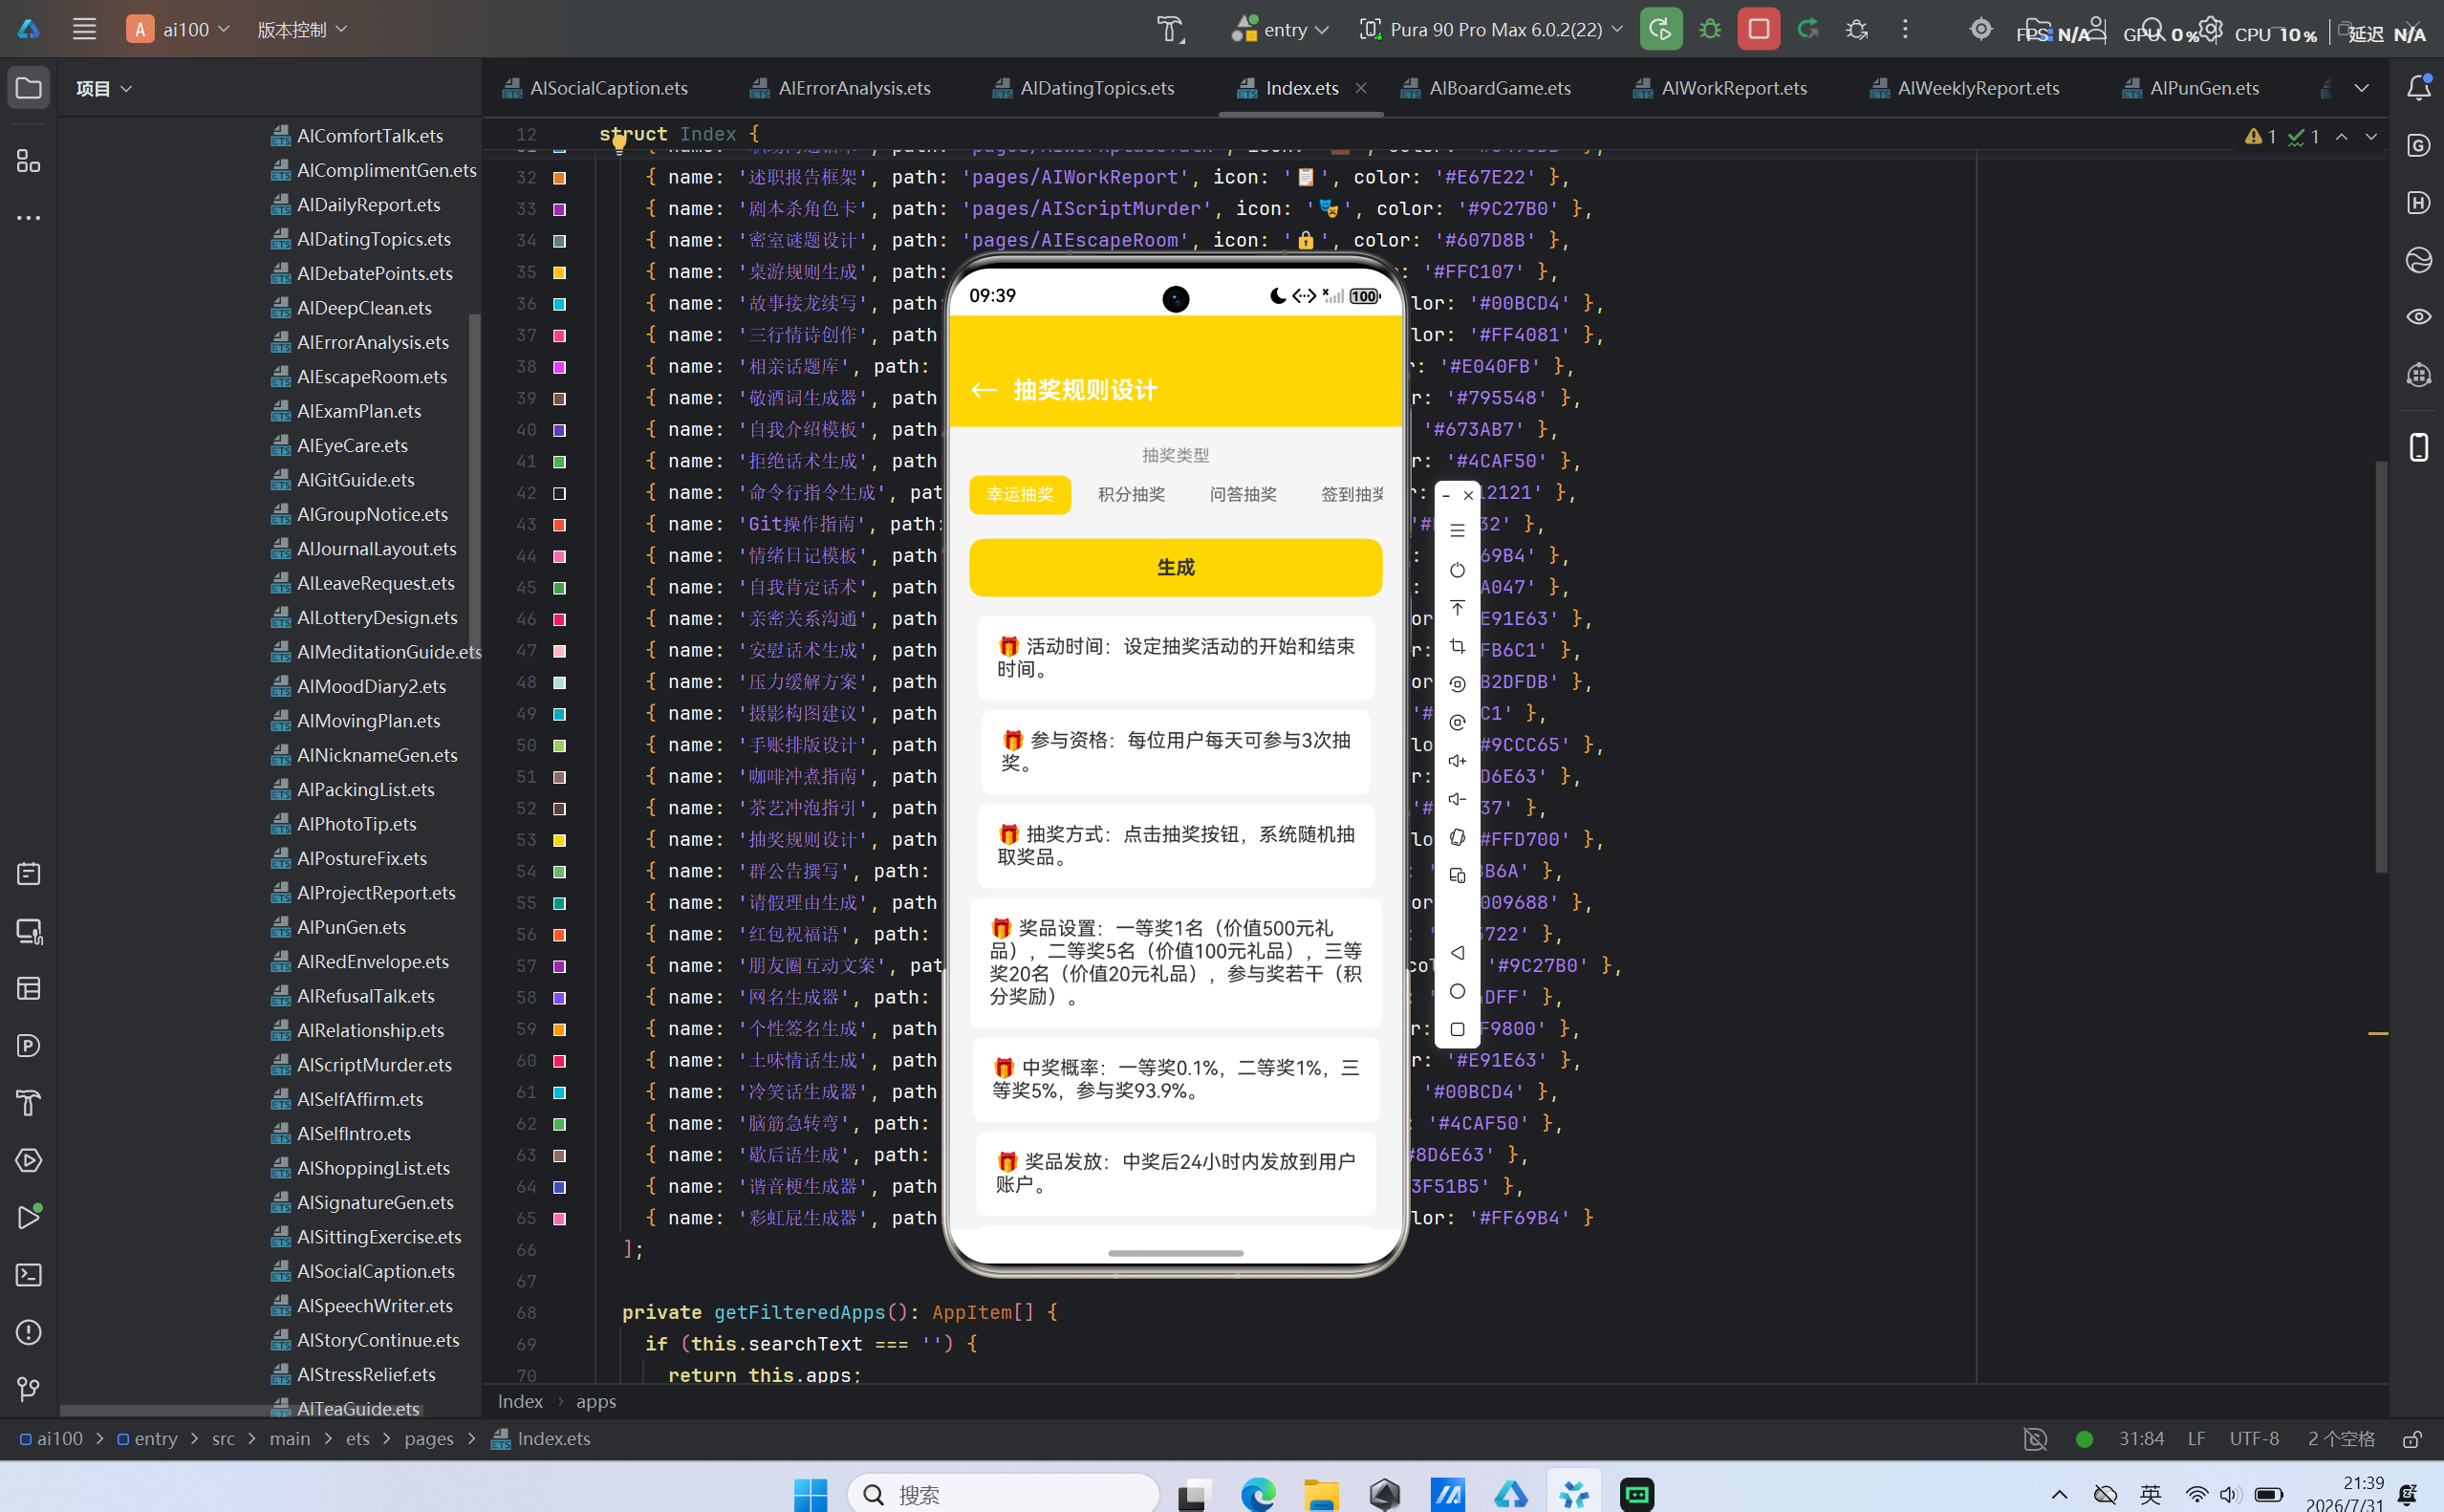Image resolution: width=2444 pixels, height=1512 pixels.
Task: Select the 幸运抽奖 lottery type chip
Action: click(1019, 494)
